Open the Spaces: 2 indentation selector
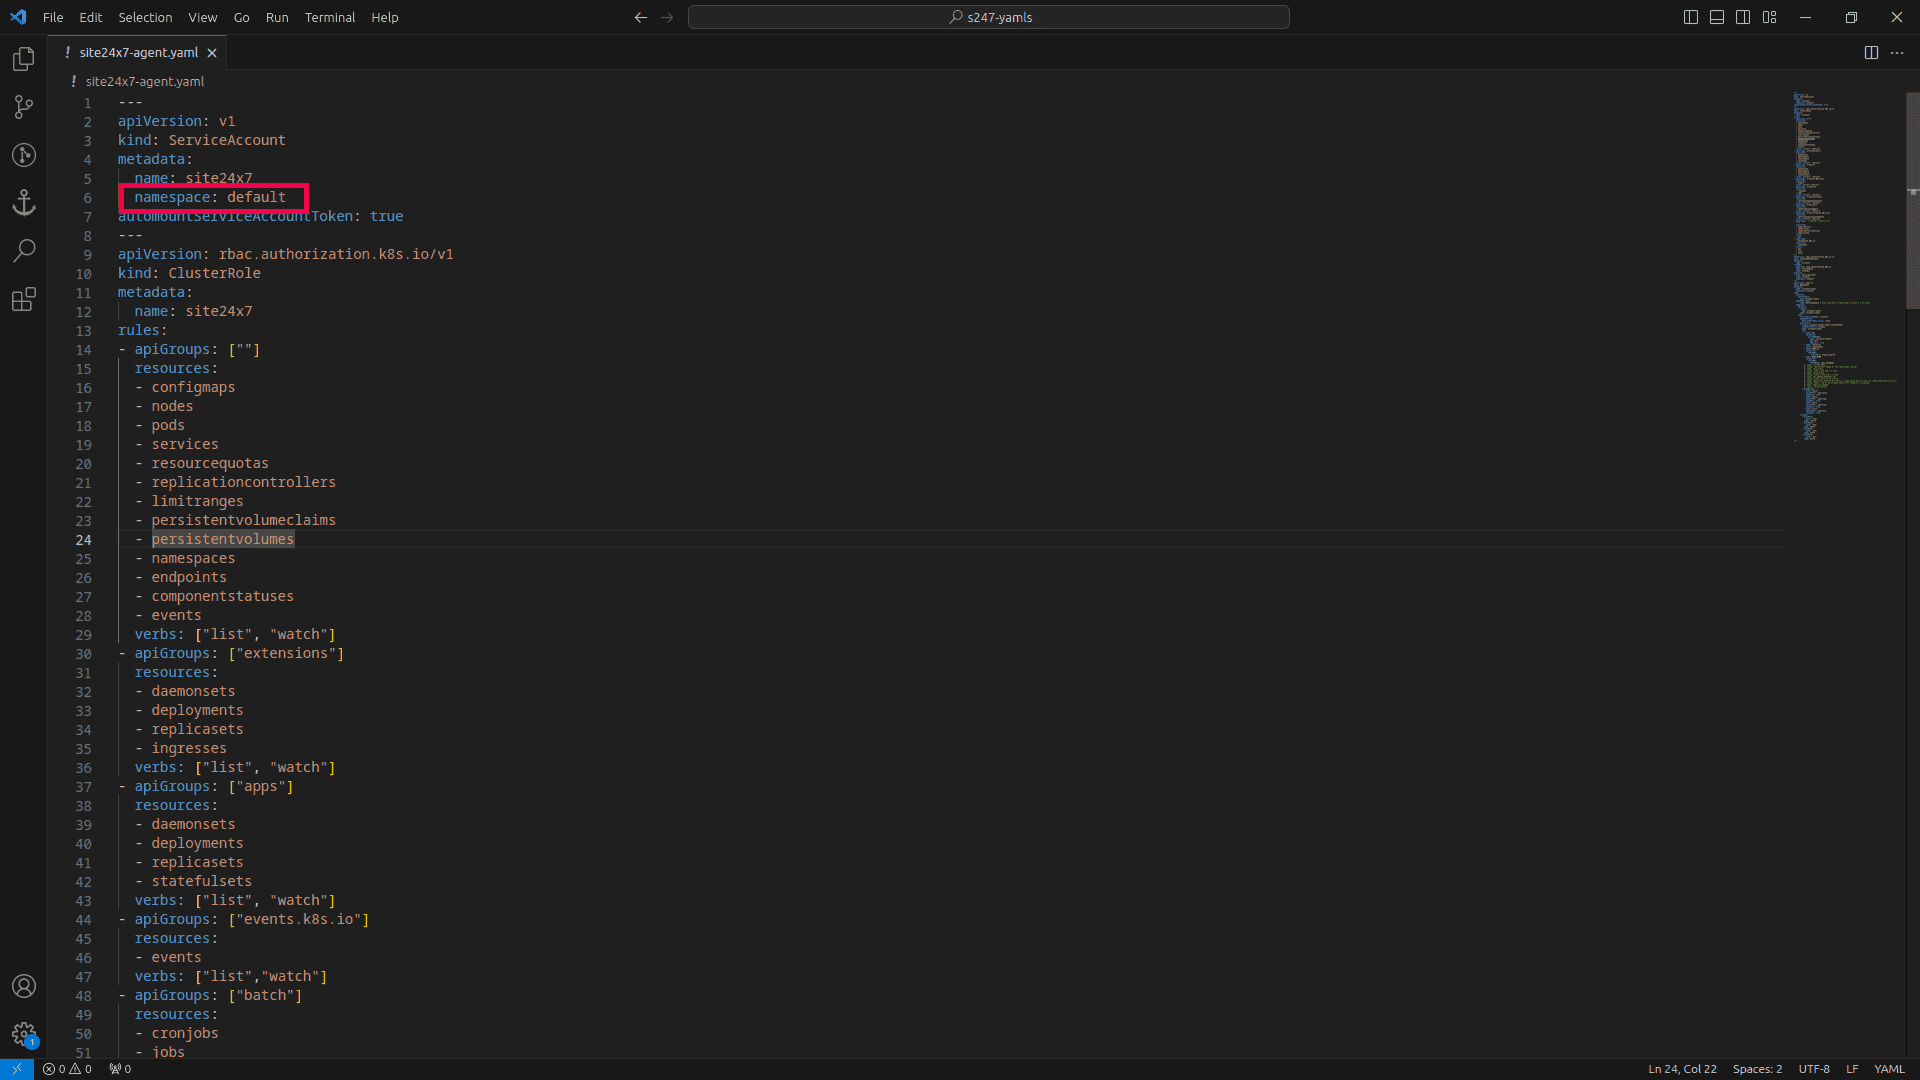 coord(1757,1069)
